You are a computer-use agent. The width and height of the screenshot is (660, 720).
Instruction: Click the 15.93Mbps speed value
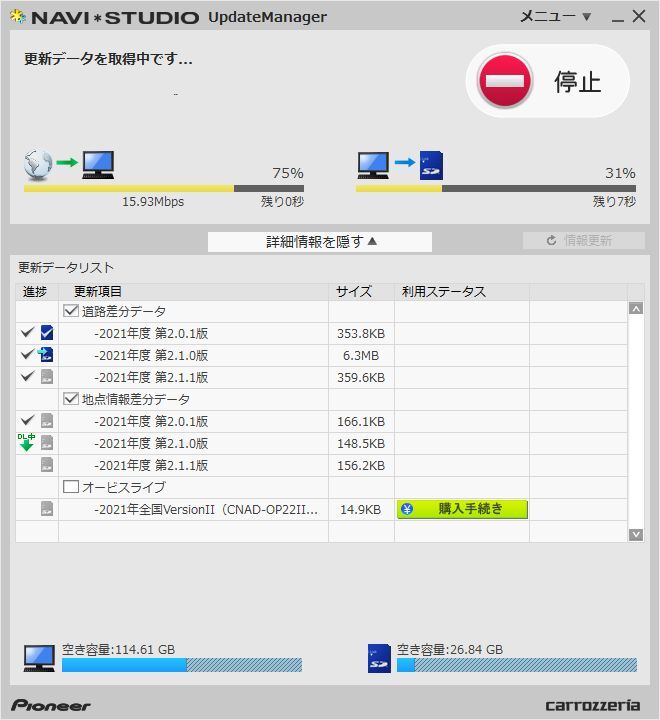(153, 202)
